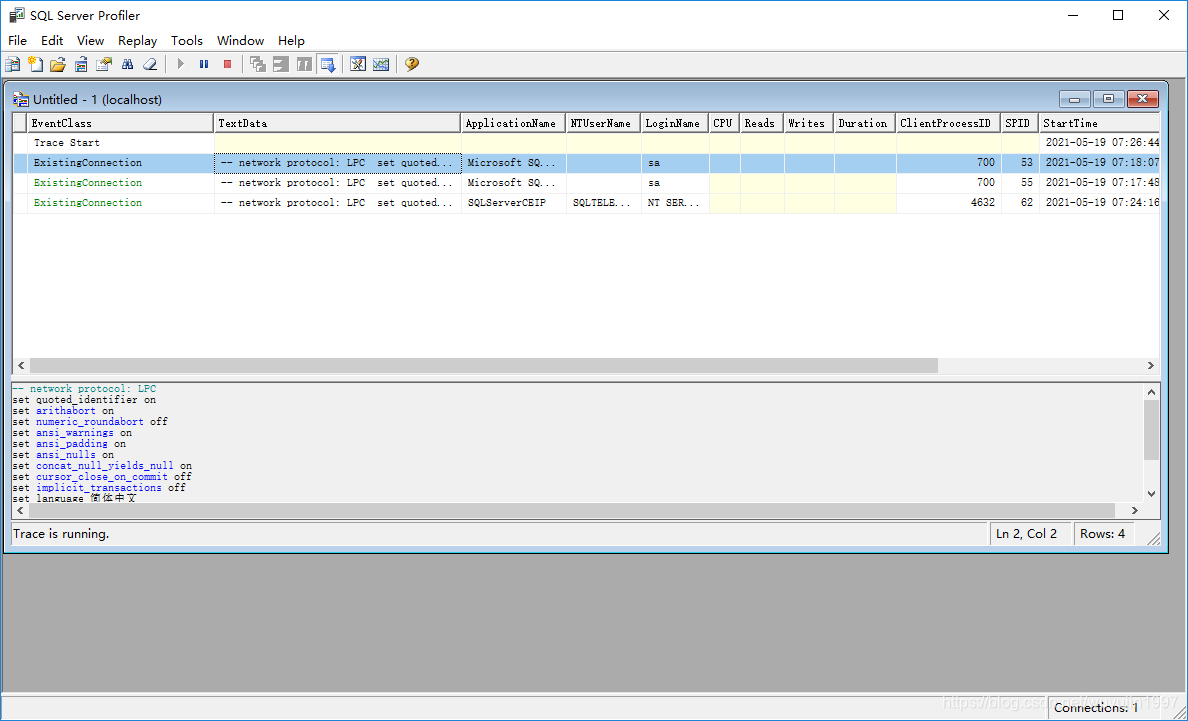Open the Tools menu
The image size is (1188, 721).
pyautogui.click(x=186, y=41)
